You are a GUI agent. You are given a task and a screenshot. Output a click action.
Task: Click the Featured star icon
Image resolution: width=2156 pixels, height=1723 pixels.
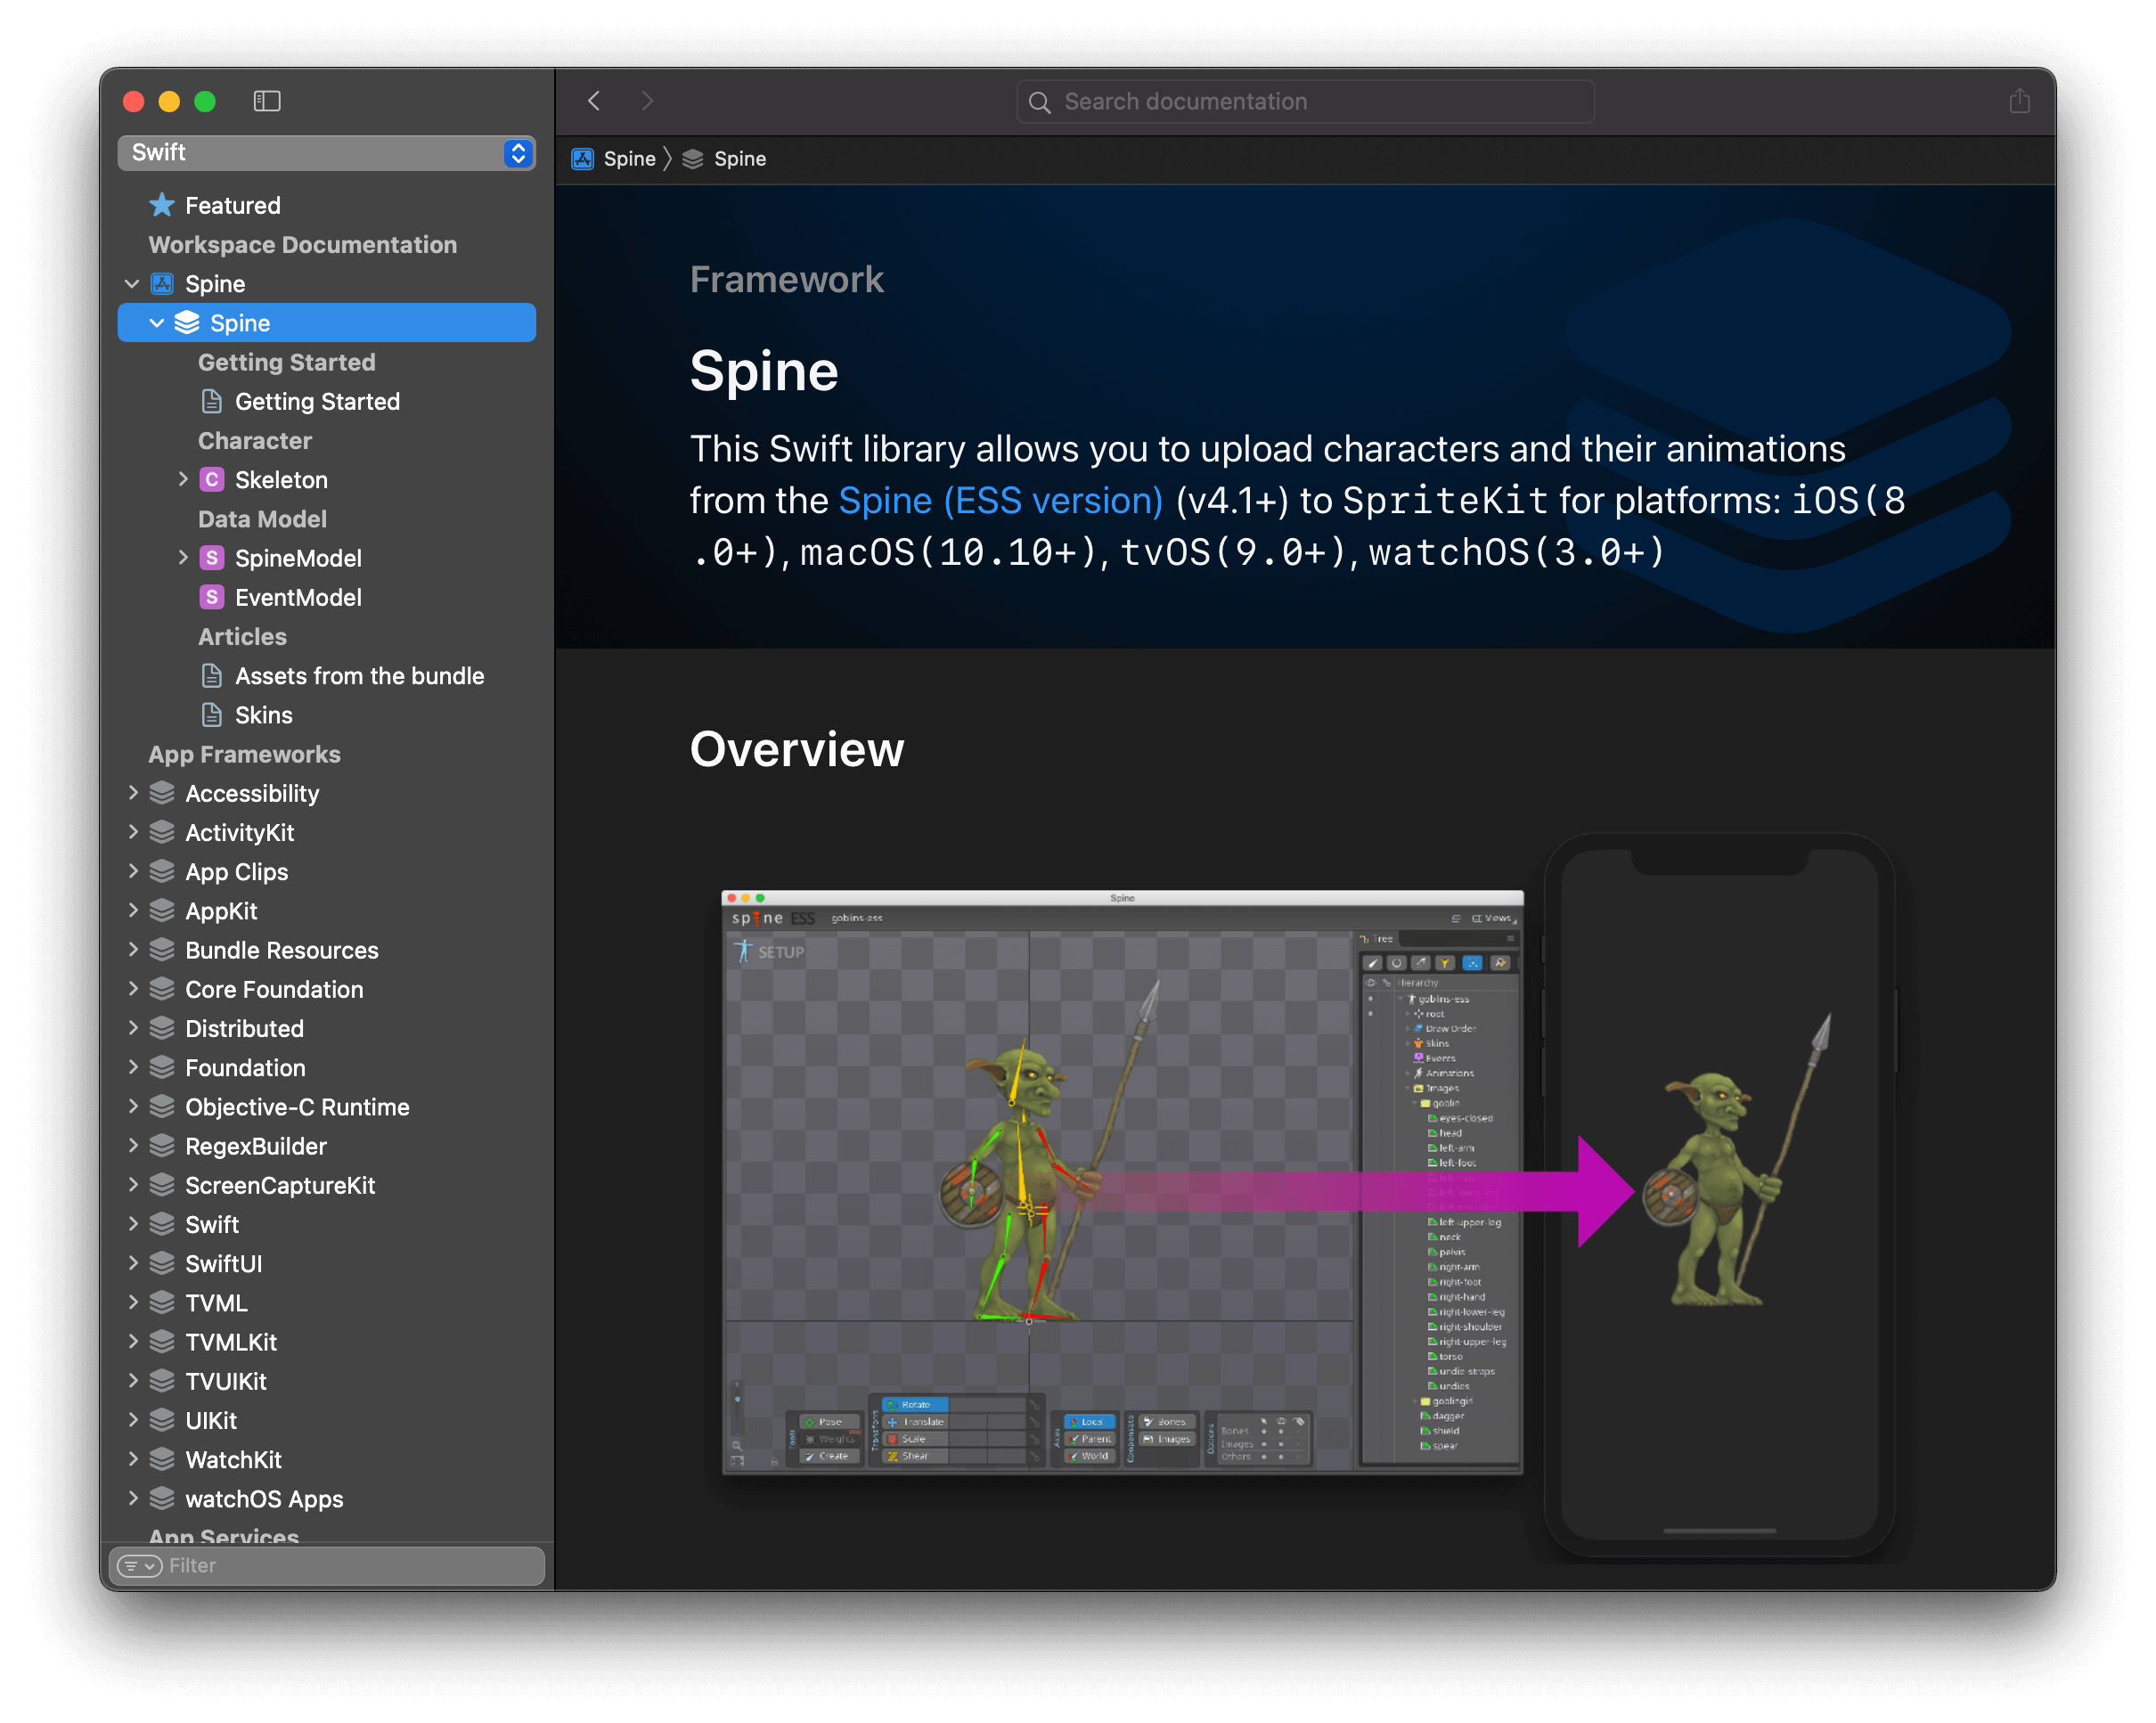click(x=162, y=205)
